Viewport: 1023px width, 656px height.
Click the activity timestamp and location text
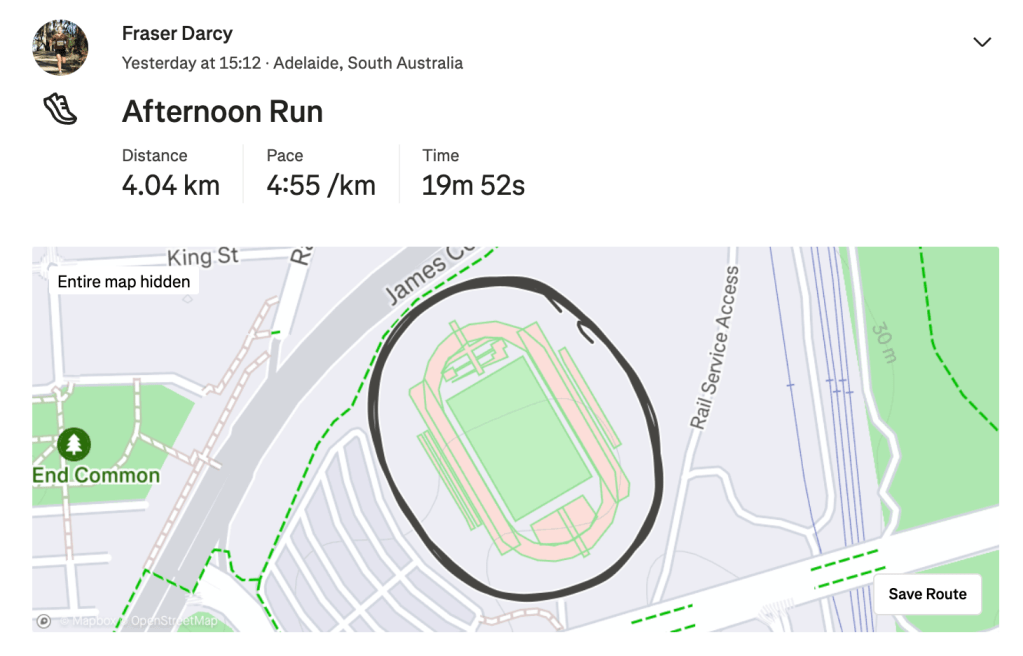coord(292,63)
